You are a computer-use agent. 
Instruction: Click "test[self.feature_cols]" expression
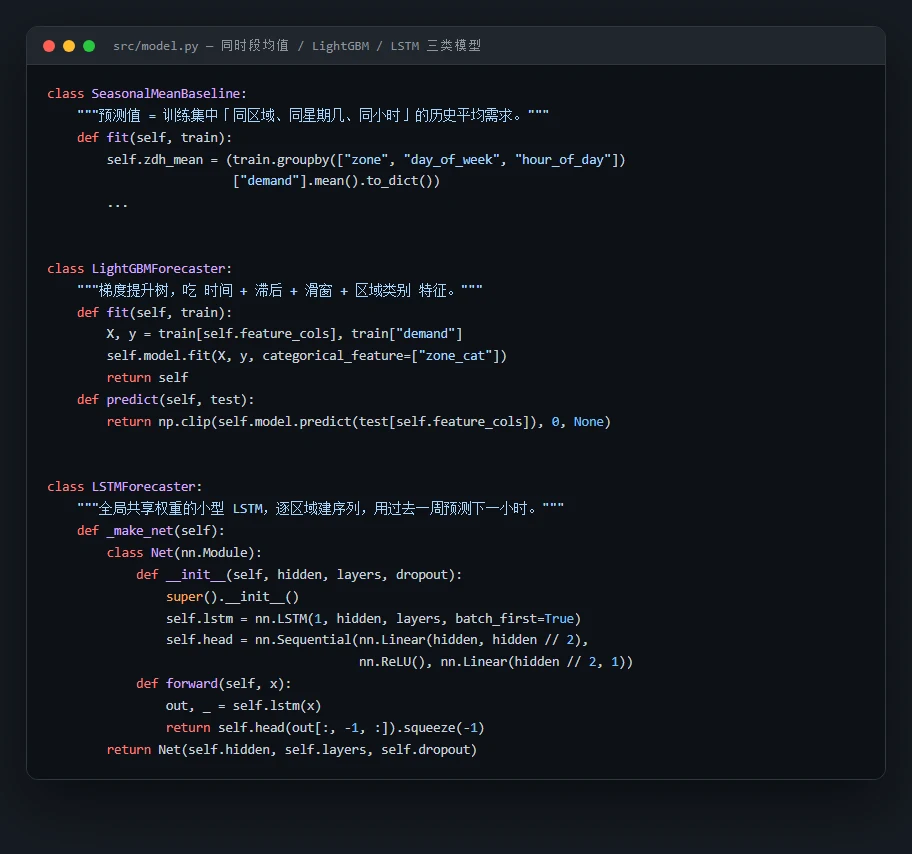point(444,422)
